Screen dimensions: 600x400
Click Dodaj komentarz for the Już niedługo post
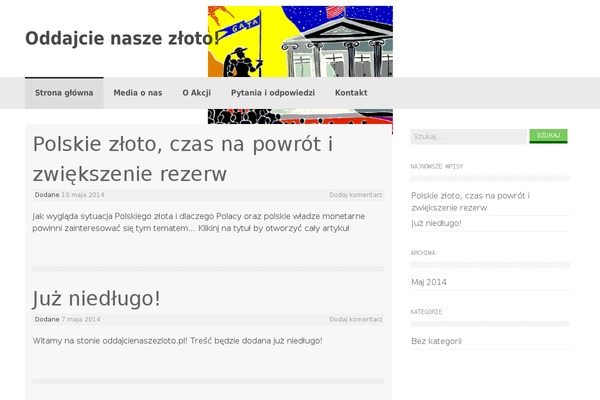click(x=356, y=319)
